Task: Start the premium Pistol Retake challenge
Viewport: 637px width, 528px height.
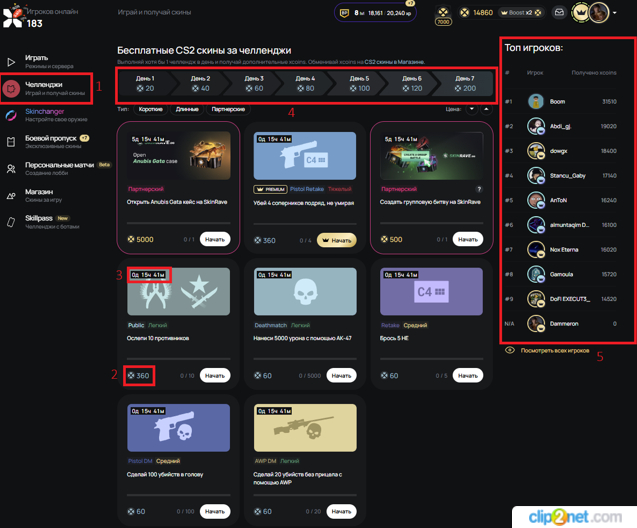Action: tap(337, 240)
